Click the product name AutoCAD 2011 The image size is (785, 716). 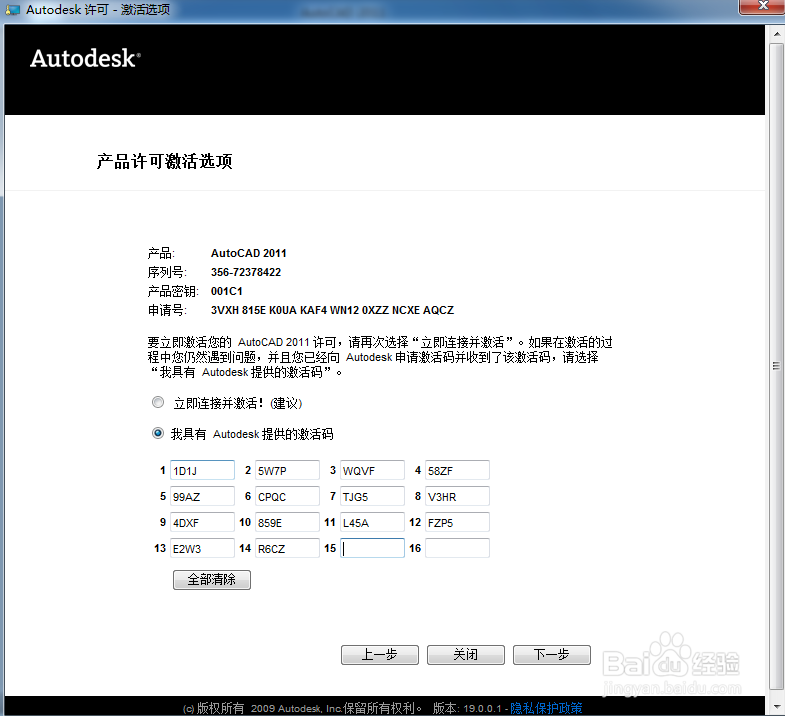click(x=249, y=253)
